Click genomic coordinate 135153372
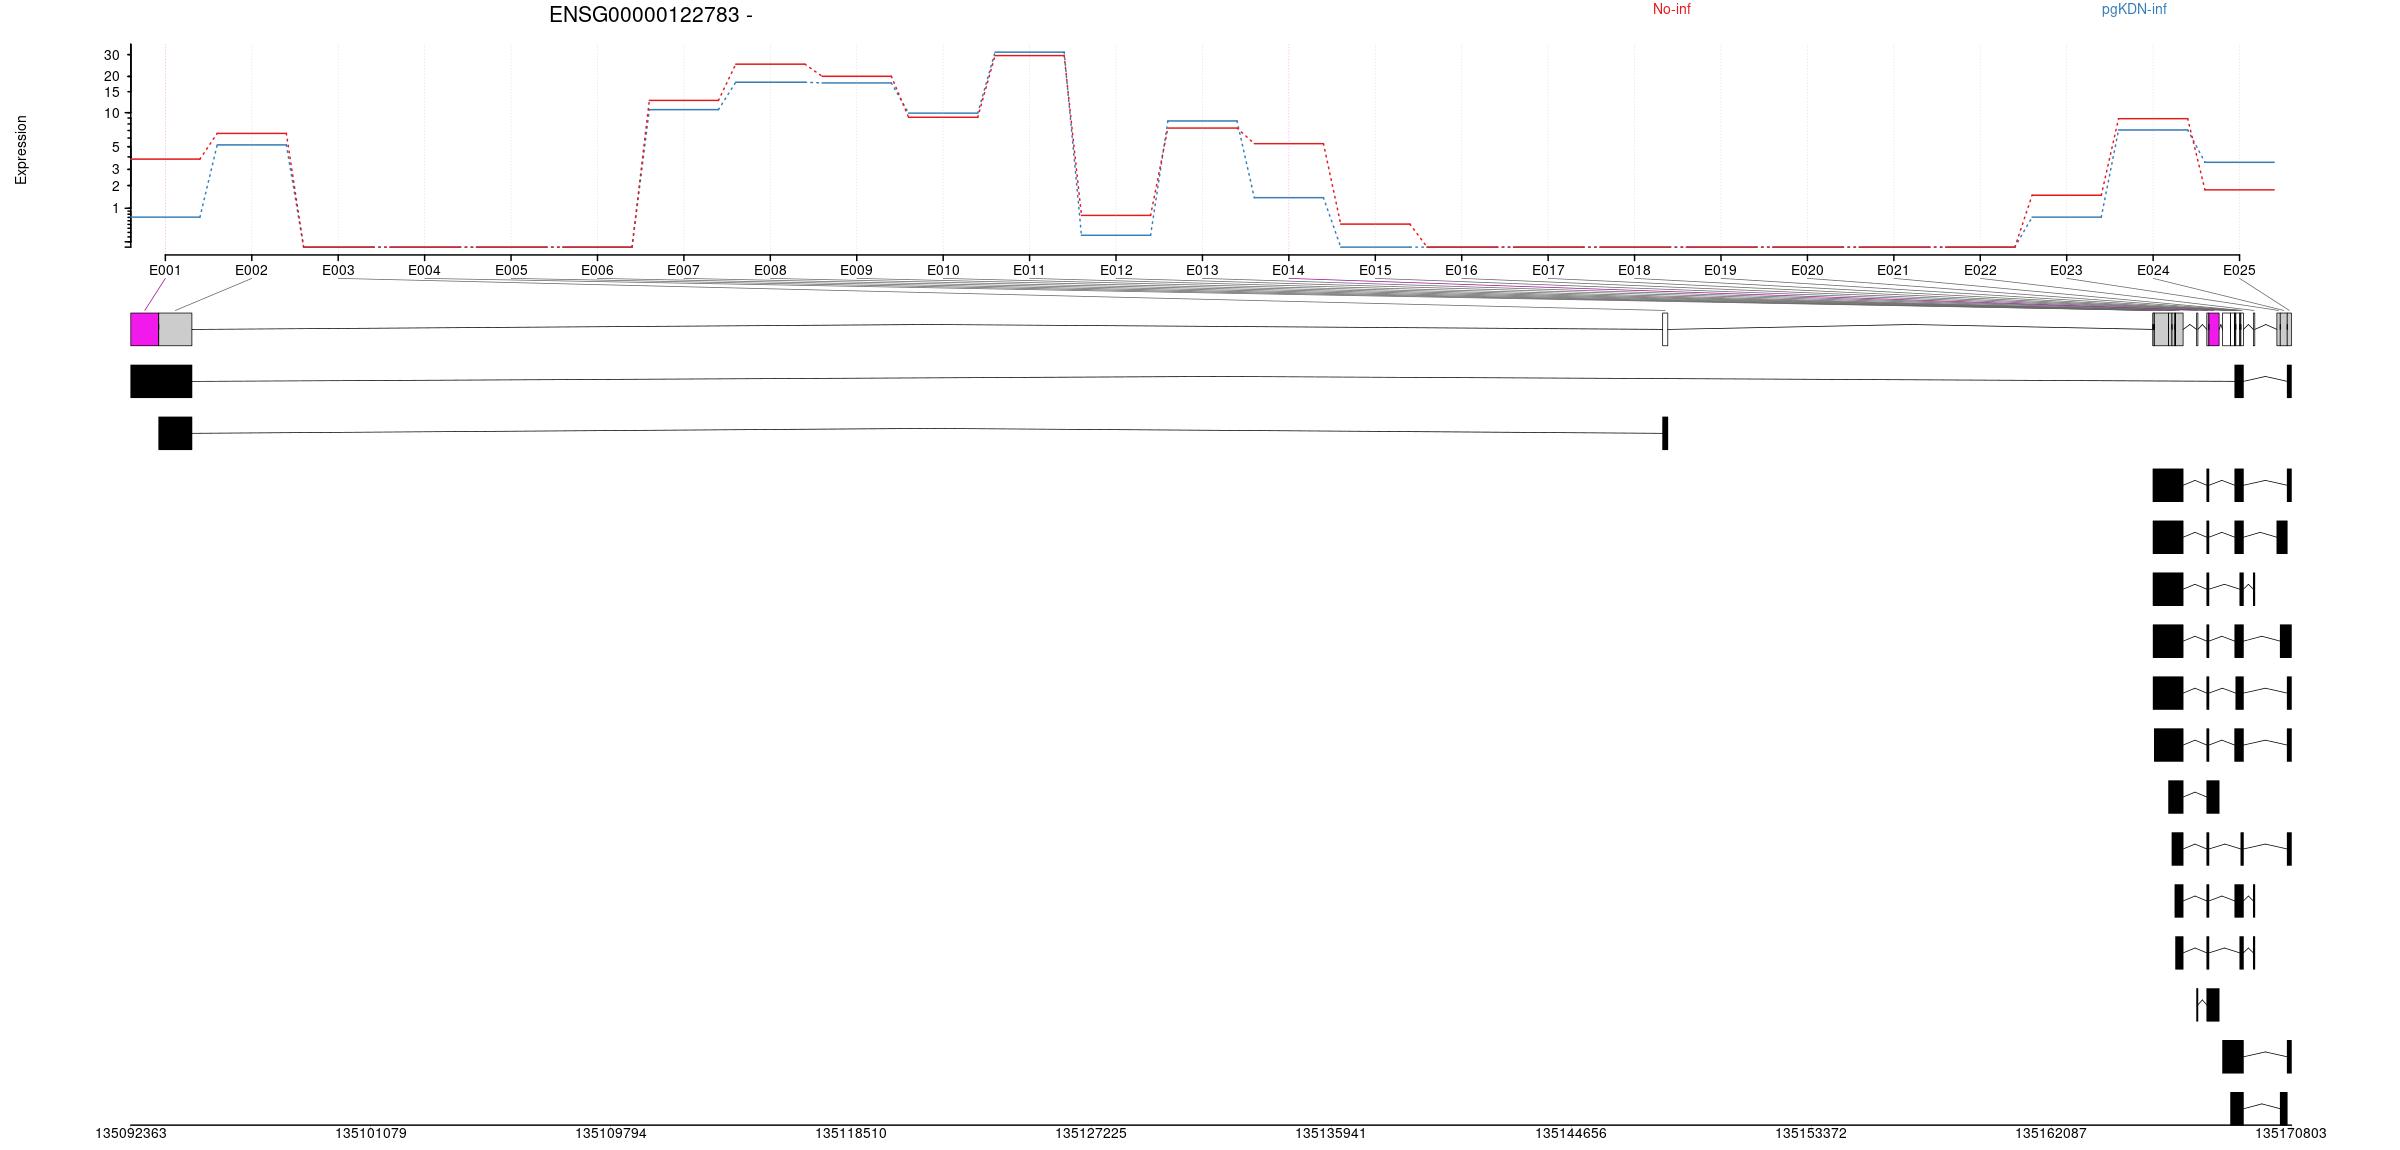This screenshot has width=2400, height=1150. click(x=1811, y=1133)
